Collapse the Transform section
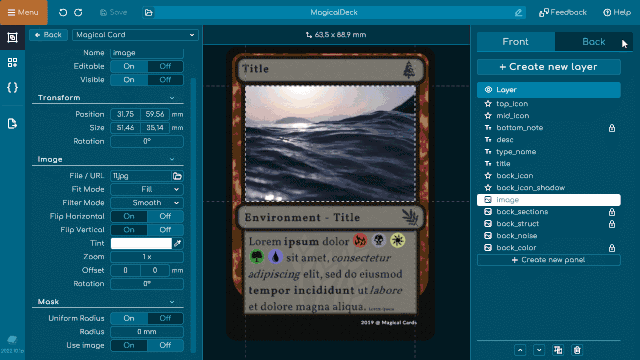The height and width of the screenshot is (360, 640). [172, 98]
